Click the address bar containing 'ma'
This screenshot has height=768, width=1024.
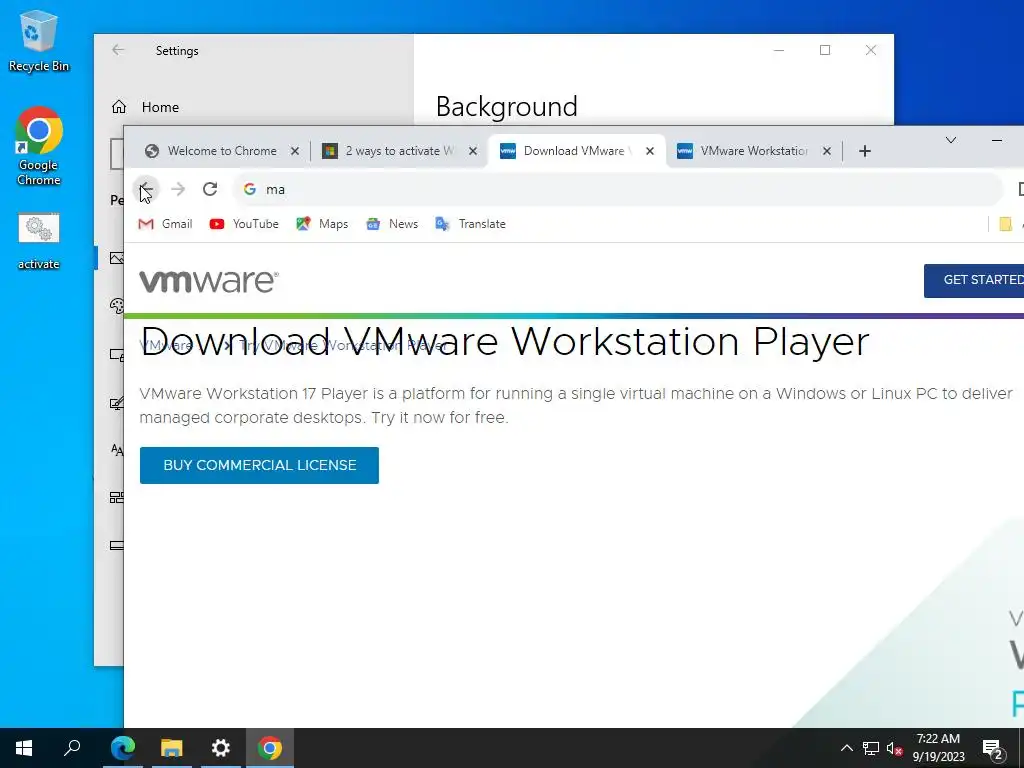click(617, 189)
